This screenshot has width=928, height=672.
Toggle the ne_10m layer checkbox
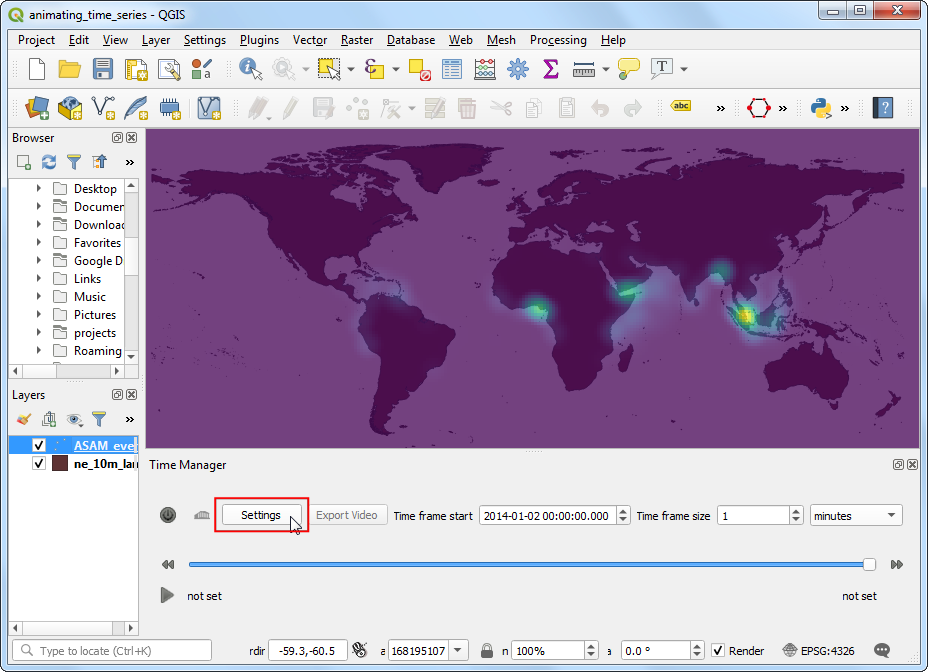39,464
